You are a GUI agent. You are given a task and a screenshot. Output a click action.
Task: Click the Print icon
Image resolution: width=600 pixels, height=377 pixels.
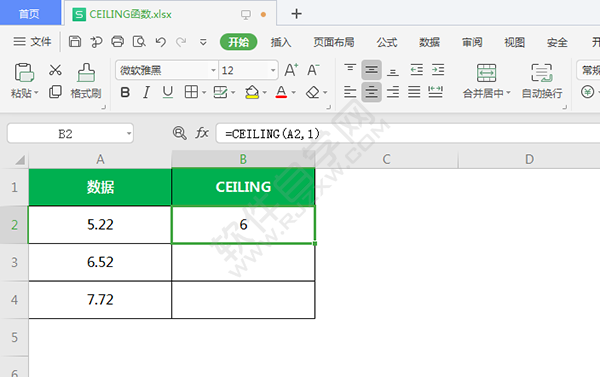coord(117,41)
